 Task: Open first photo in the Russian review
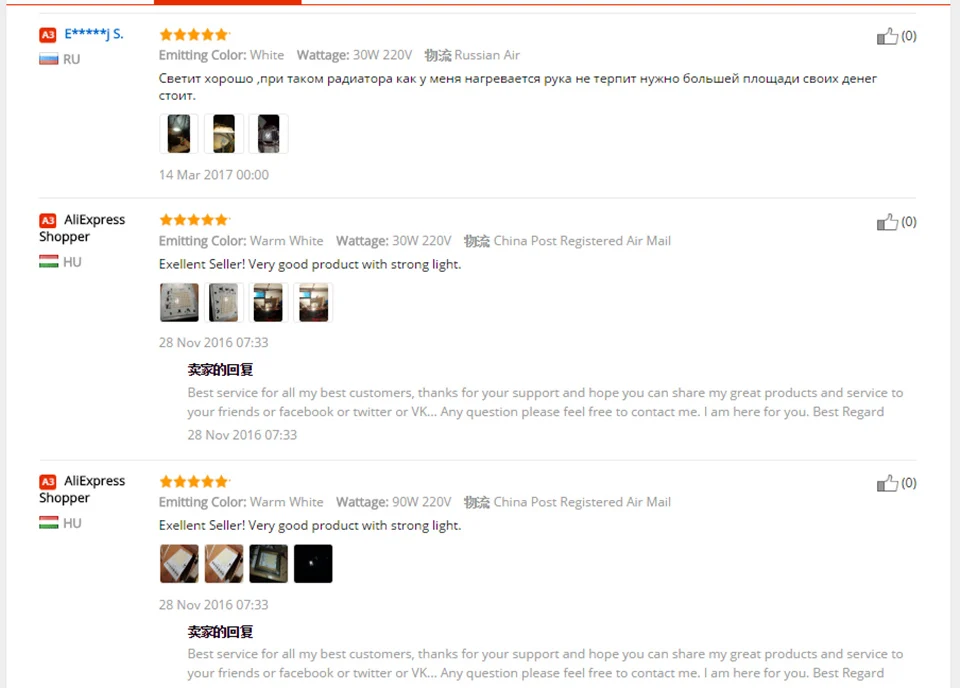pyautogui.click(x=179, y=133)
